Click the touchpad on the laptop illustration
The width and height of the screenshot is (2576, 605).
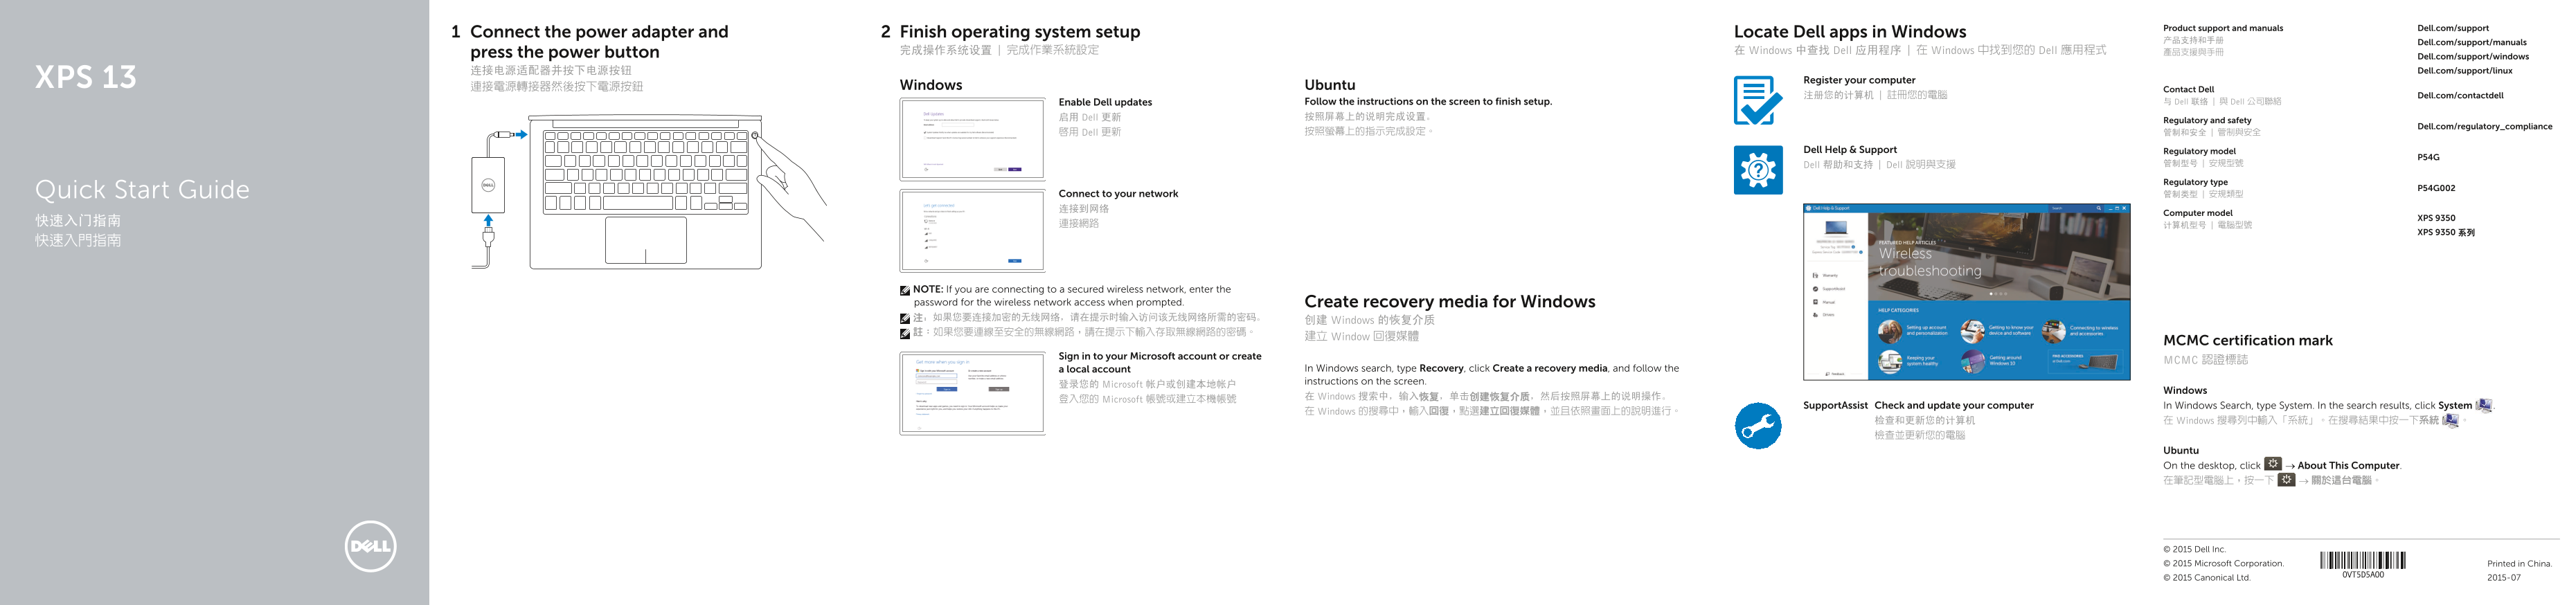click(646, 240)
